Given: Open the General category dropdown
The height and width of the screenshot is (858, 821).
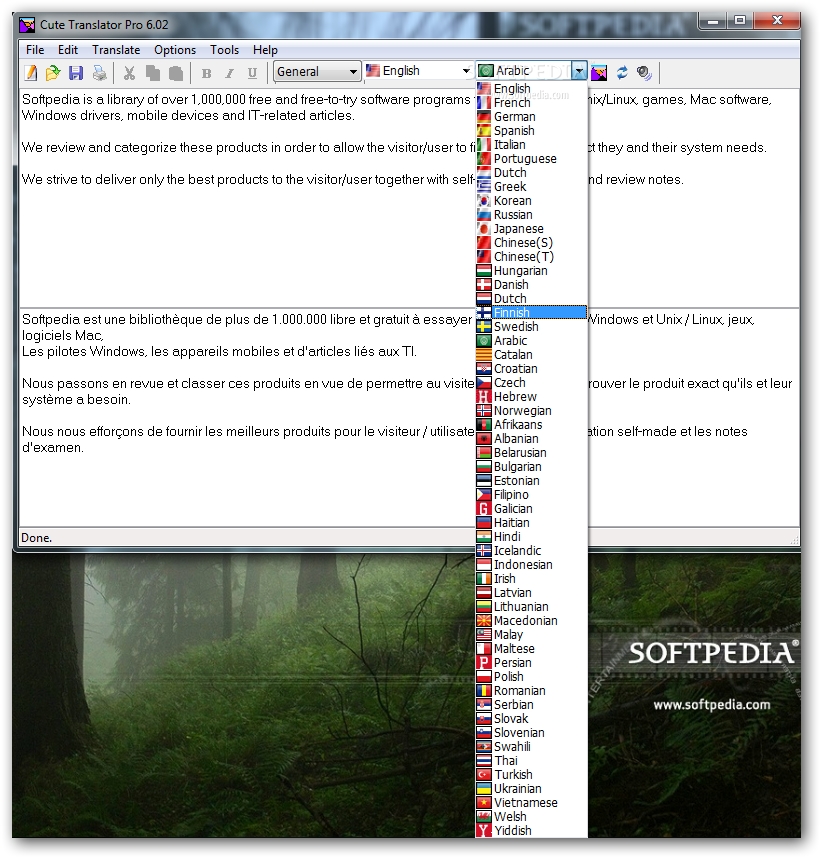Looking at the screenshot, I should click(x=317, y=72).
